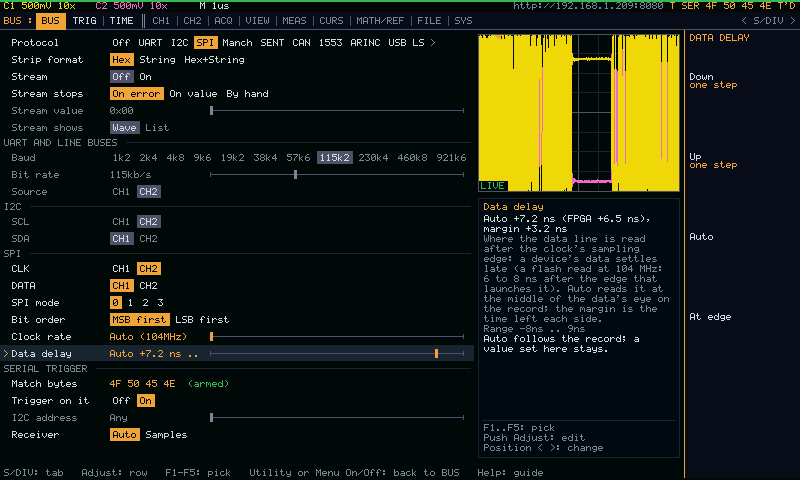Select 230k4 baud rate
This screenshot has width=800, height=480.
373,158
